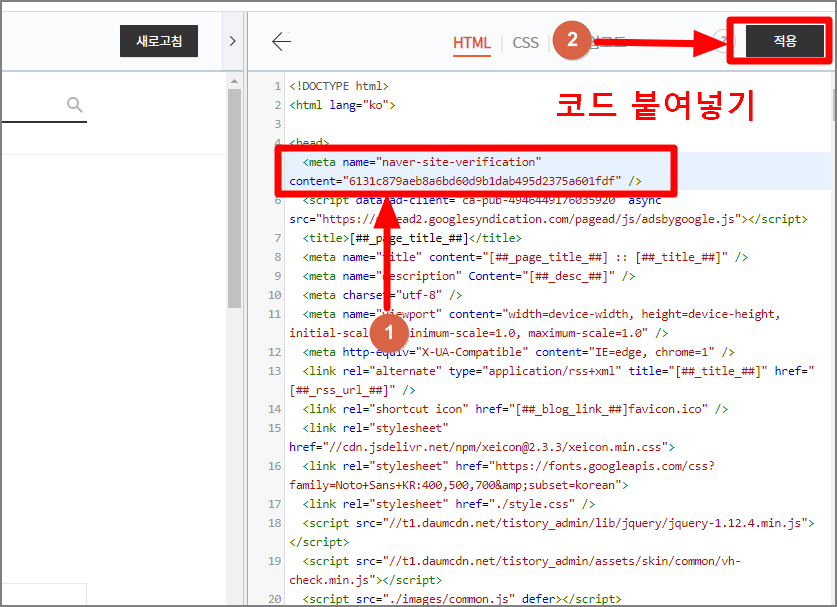Image resolution: width=837 pixels, height=607 pixels.
Task: Click the content="6131c879..." code line
Action: pos(465,181)
